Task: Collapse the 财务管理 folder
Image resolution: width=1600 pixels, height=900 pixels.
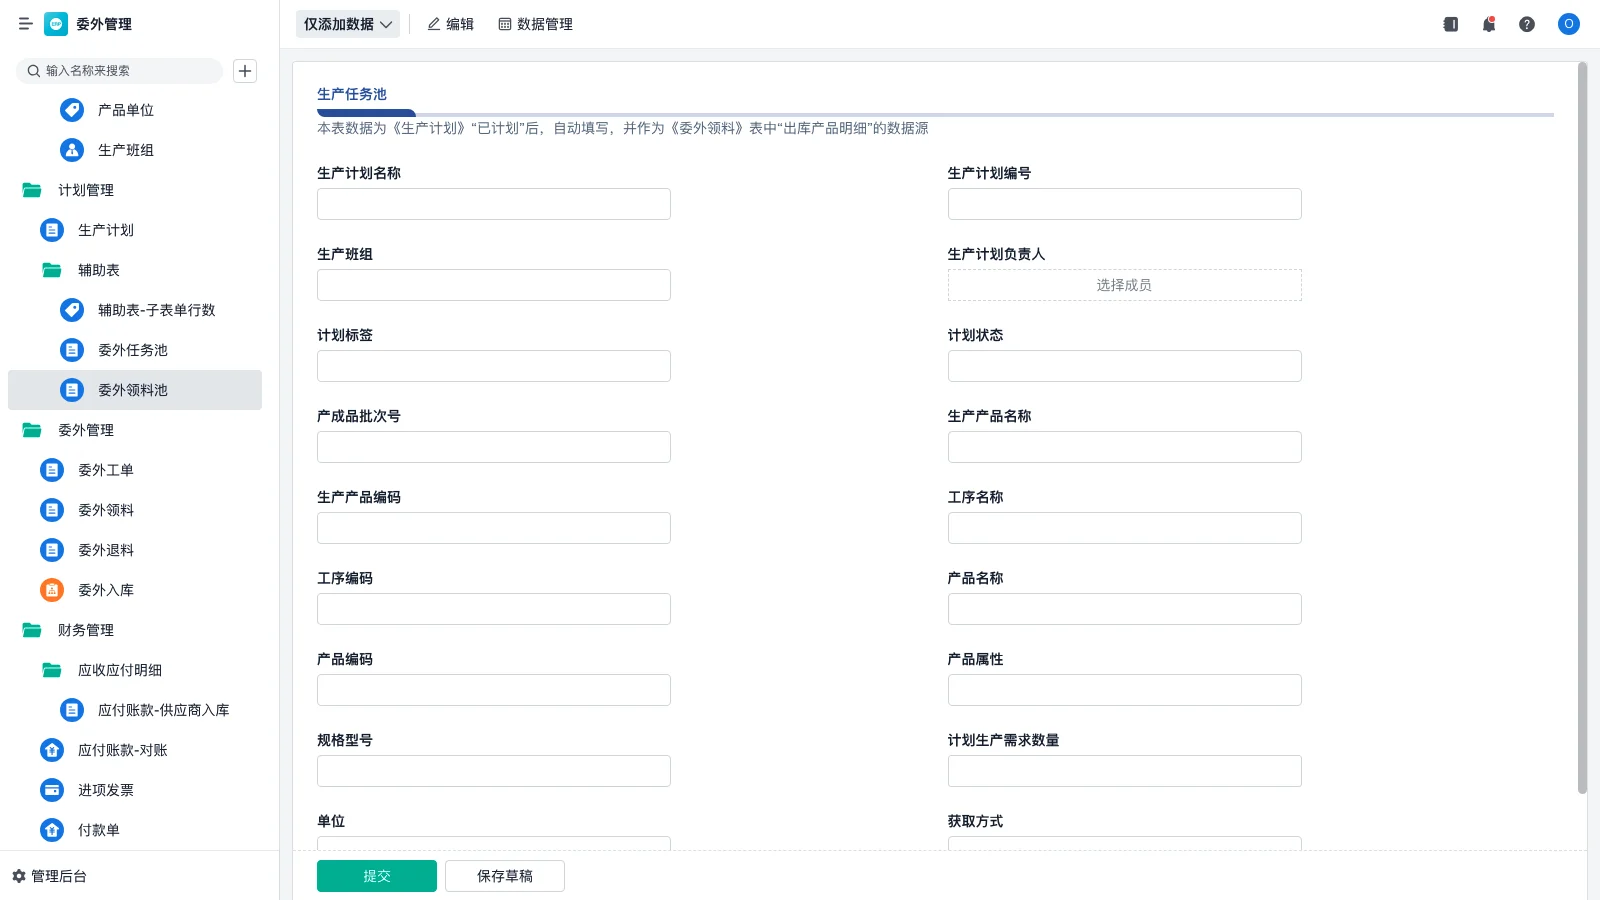Action: point(32,630)
